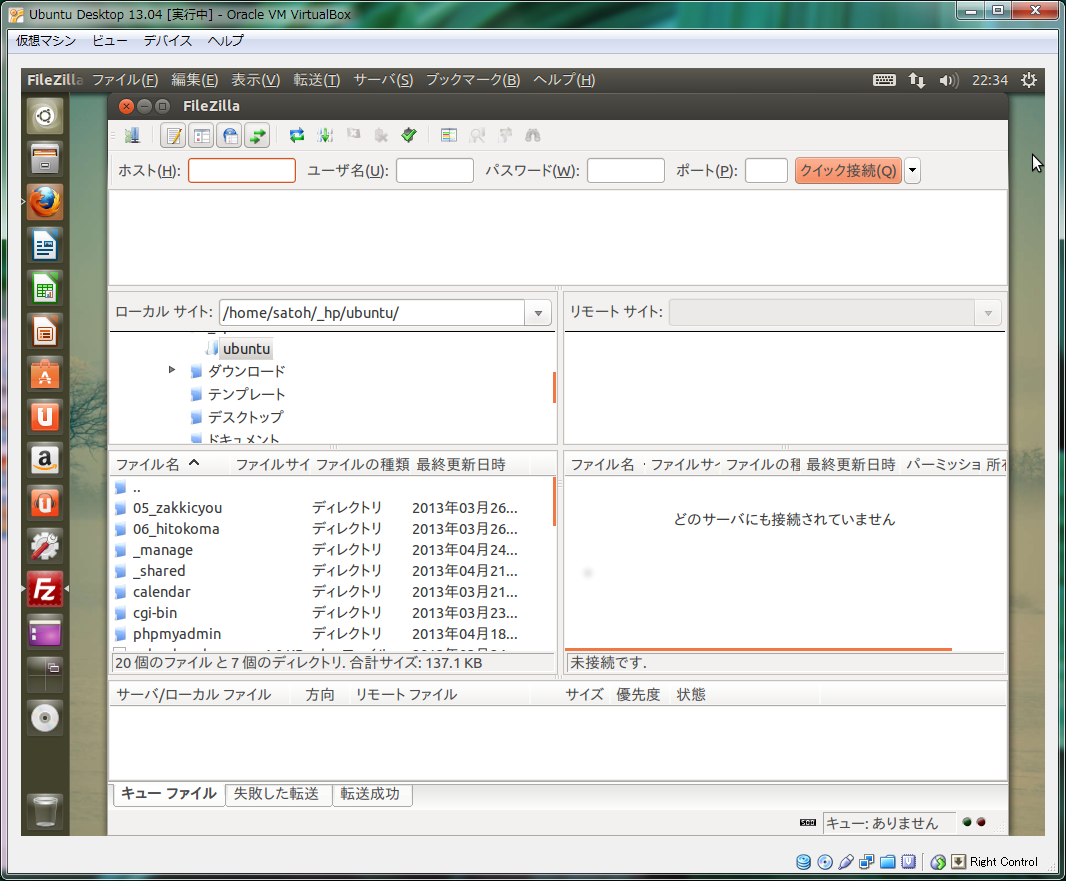Open the ブックマーク(B) menu
The image size is (1066, 881).
coord(473,80)
